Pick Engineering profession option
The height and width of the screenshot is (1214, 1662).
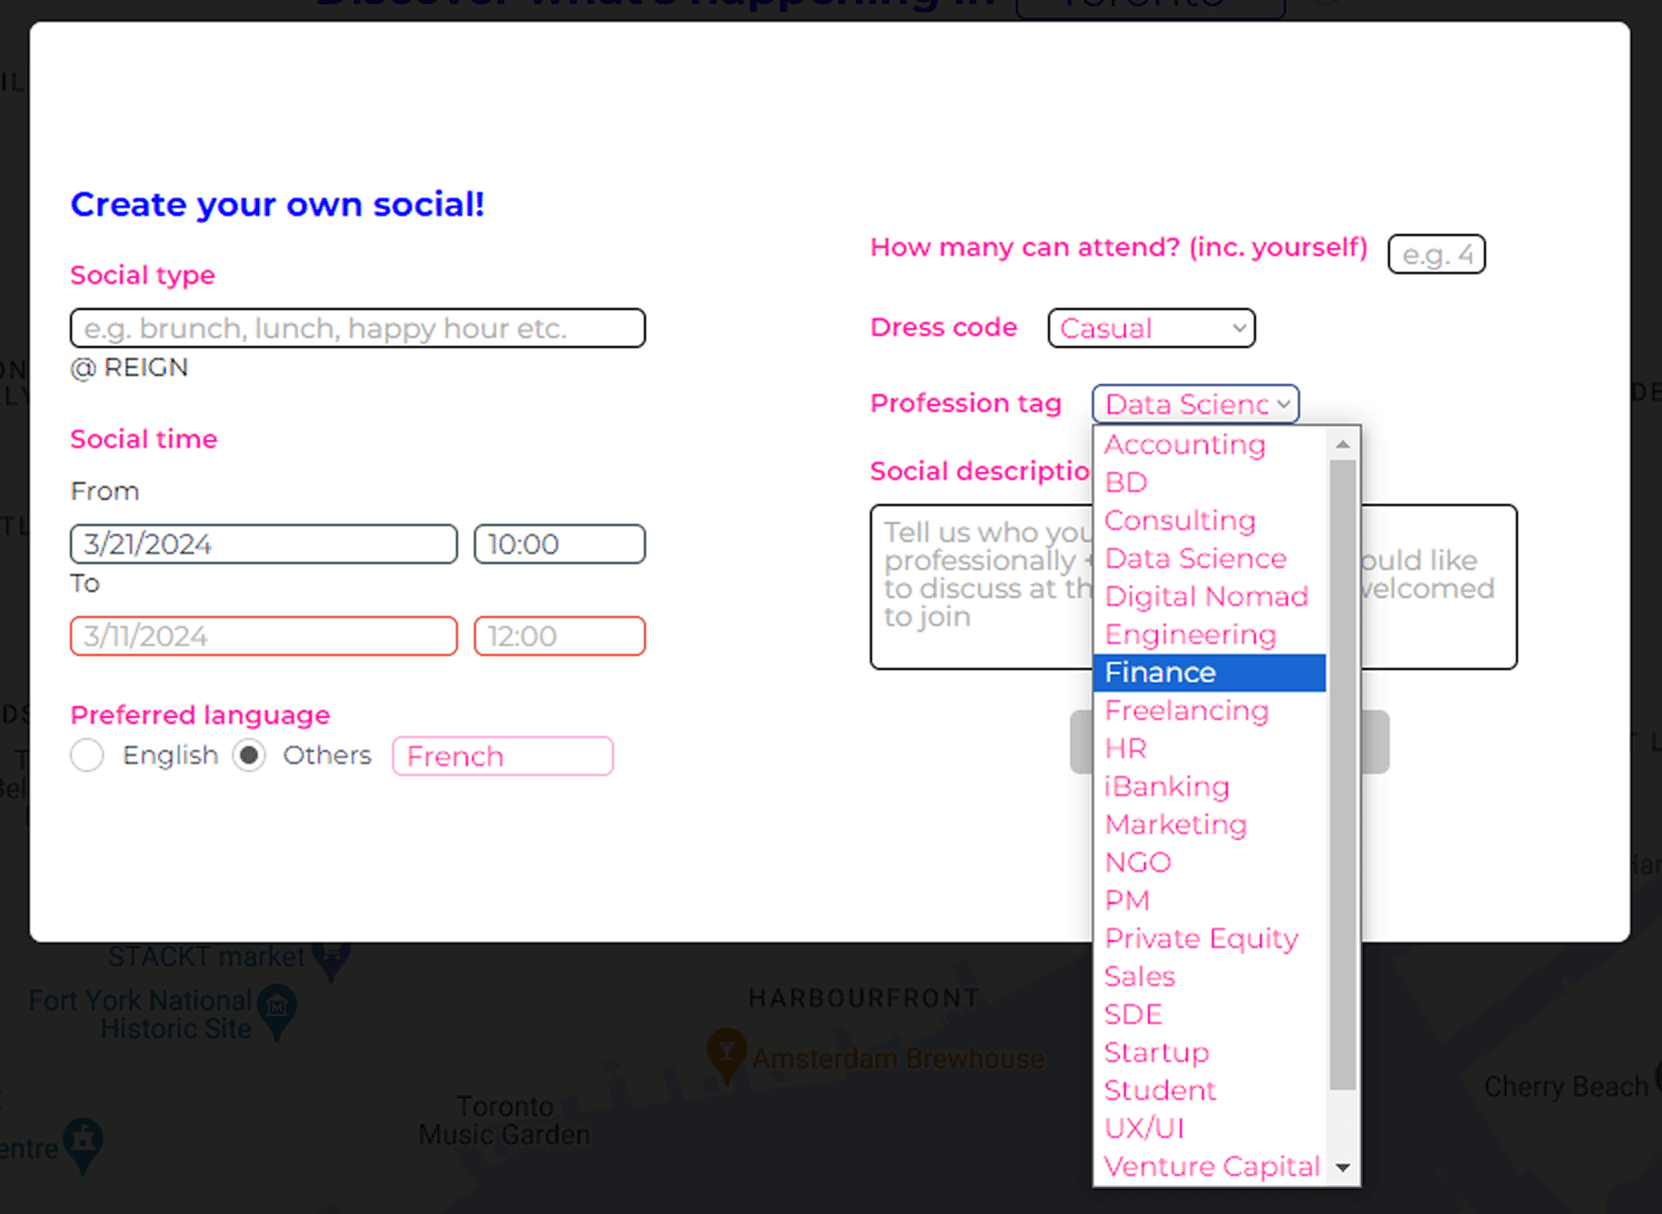coord(1210,634)
